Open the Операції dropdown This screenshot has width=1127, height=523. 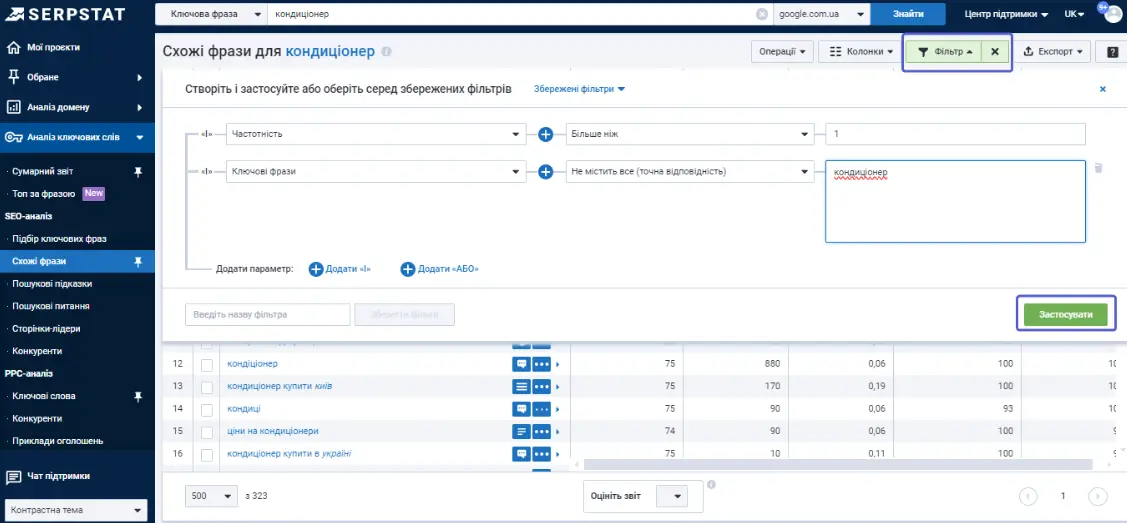[x=782, y=52]
